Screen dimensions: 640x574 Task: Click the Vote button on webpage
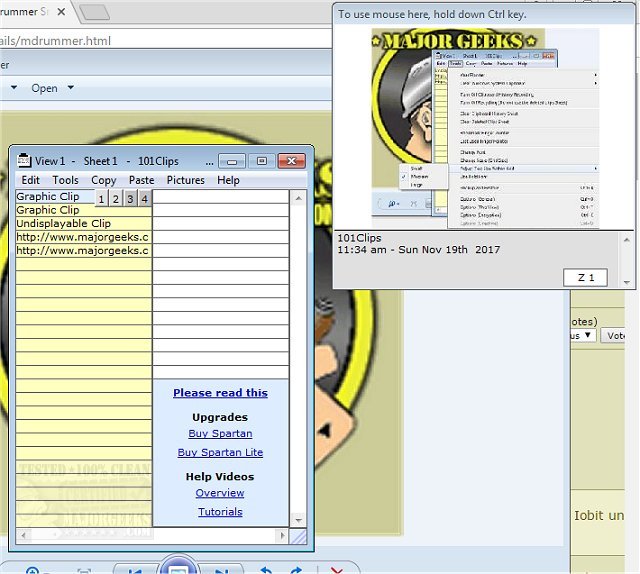tap(614, 336)
